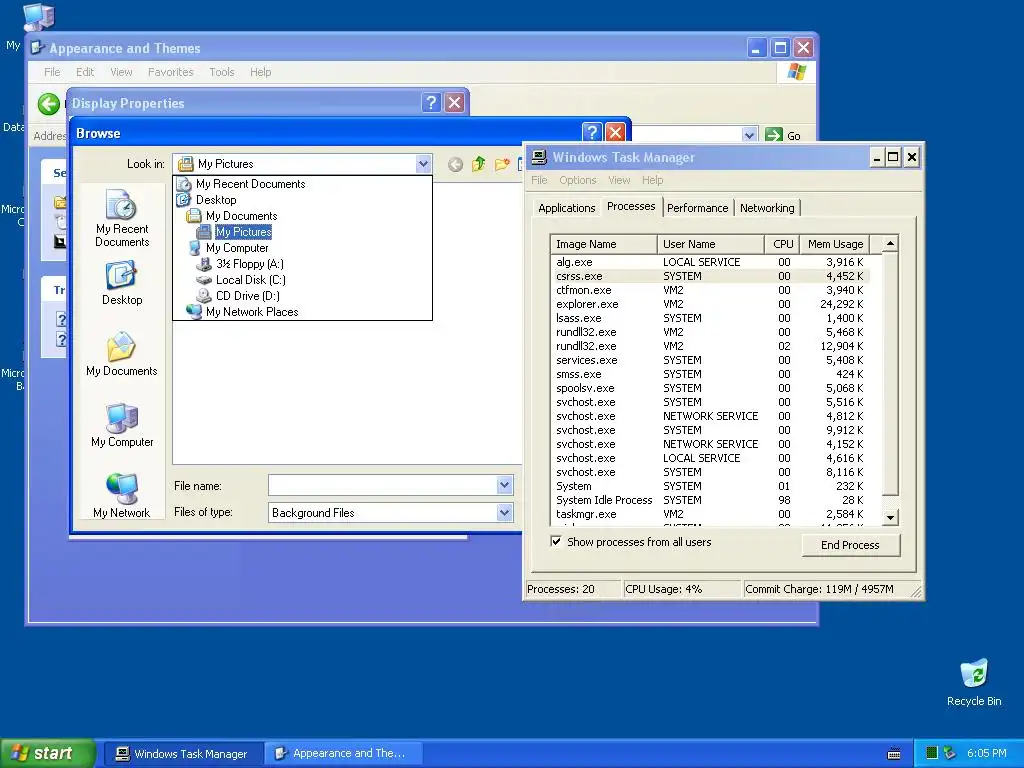
Task: Select My Computer in Browse places bar
Action: pos(121,425)
